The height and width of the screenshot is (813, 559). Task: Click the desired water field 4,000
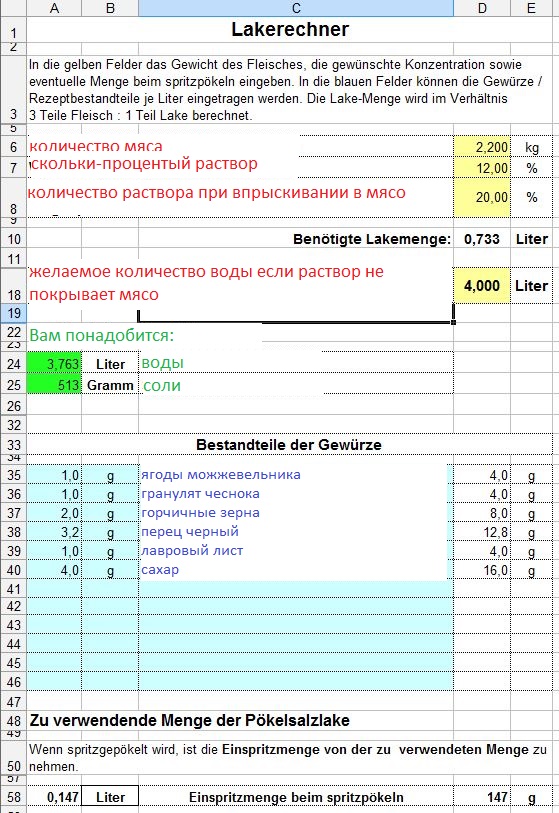coord(482,286)
